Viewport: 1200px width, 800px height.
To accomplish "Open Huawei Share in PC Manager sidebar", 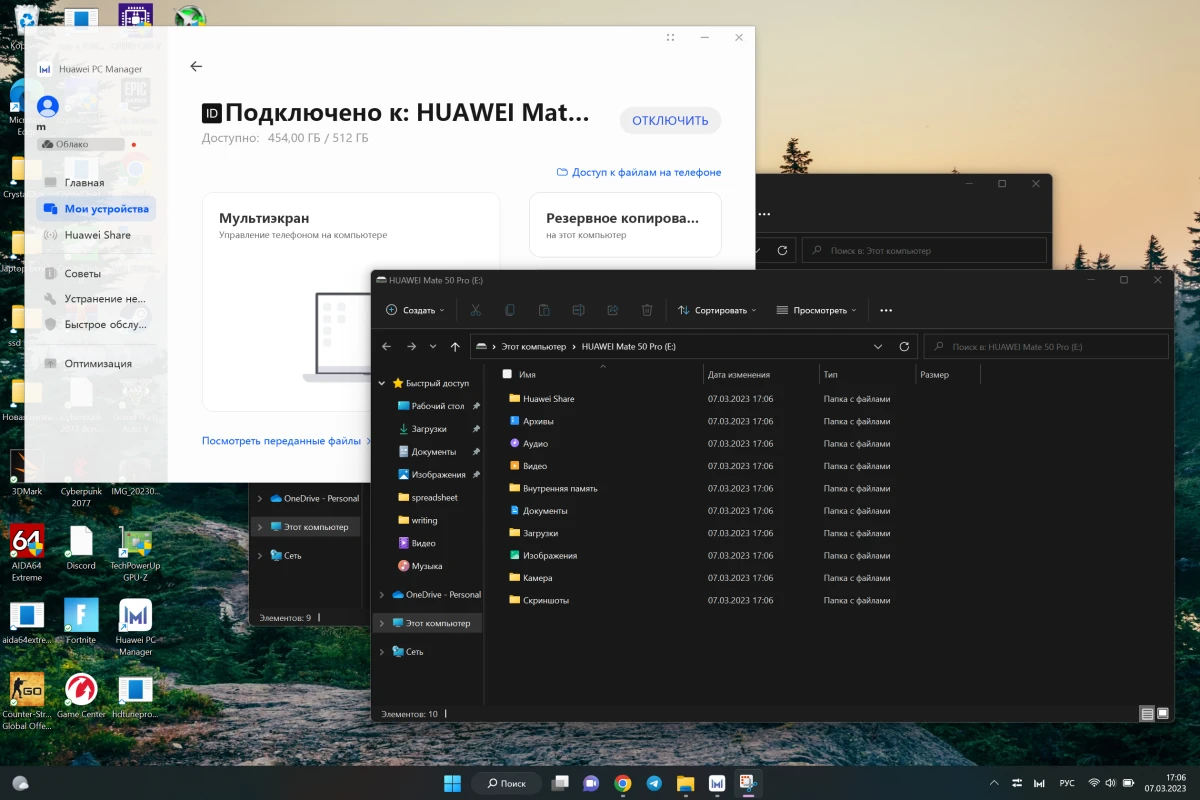I will [96, 235].
